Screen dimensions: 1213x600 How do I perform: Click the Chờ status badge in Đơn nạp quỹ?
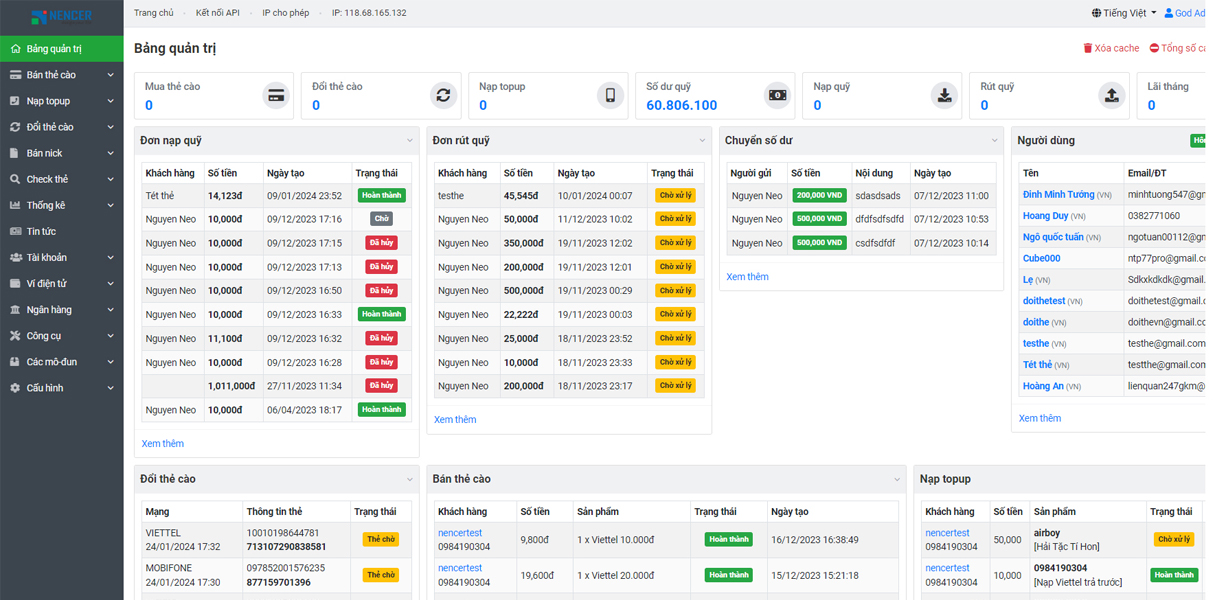(x=381, y=219)
